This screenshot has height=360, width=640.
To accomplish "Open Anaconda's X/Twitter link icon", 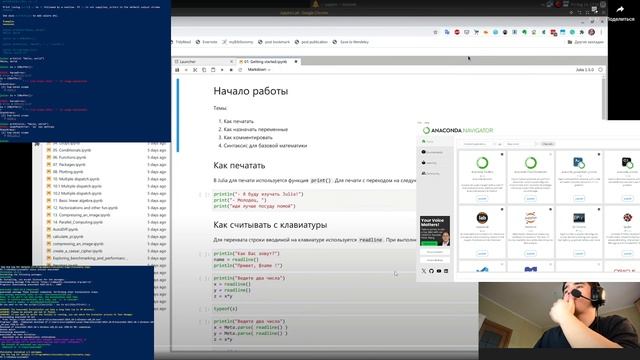I will (424, 271).
